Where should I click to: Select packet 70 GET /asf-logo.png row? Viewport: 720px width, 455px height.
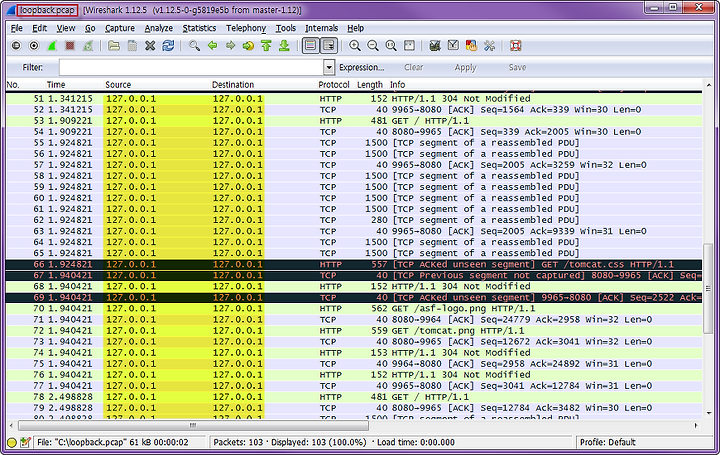(x=354, y=309)
